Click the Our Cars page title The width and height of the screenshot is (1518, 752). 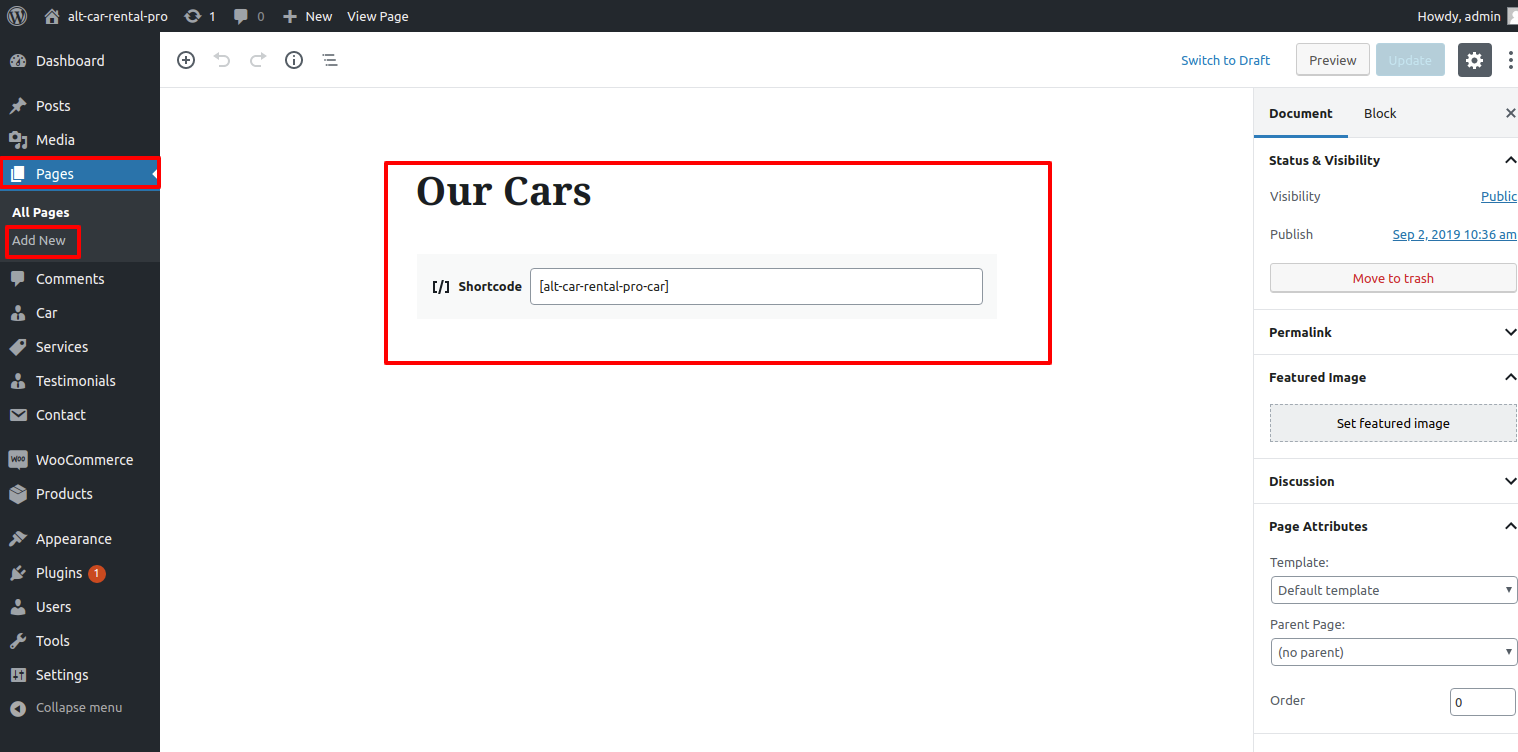pyautogui.click(x=503, y=191)
